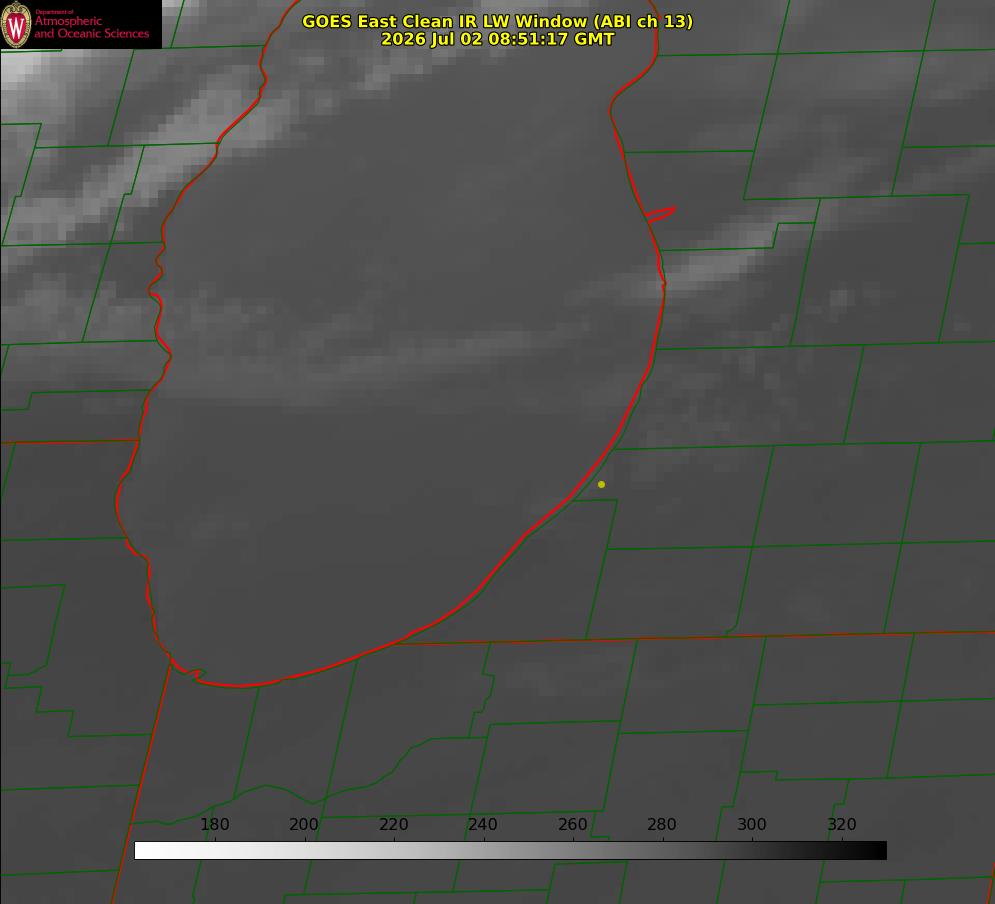This screenshot has width=995, height=904.
Task: Click the 280 colorbar label
Action: (x=662, y=824)
